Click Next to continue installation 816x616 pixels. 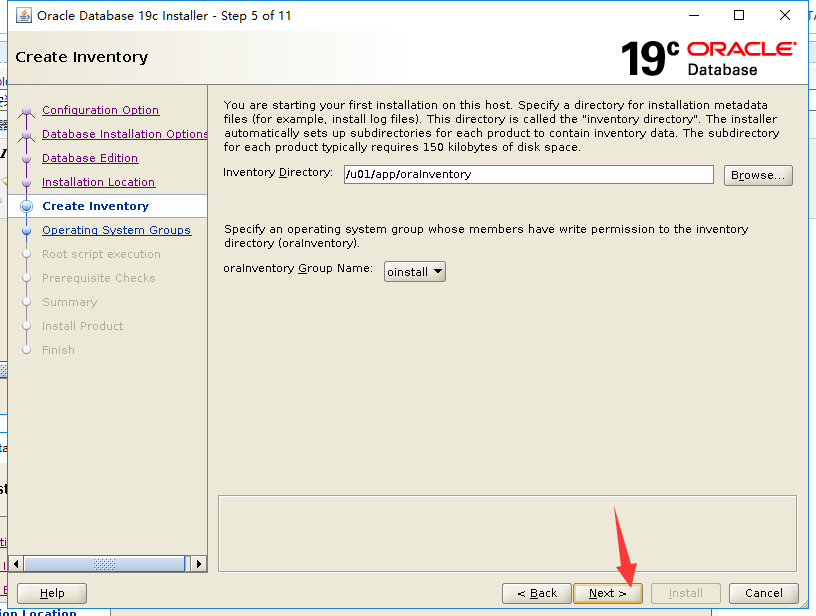click(x=607, y=593)
